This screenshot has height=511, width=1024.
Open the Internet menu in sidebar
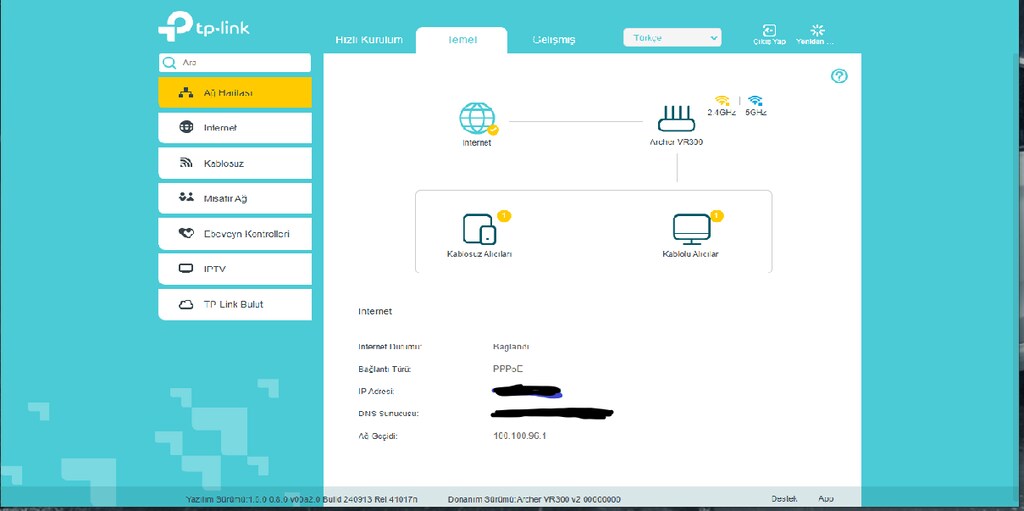(234, 127)
